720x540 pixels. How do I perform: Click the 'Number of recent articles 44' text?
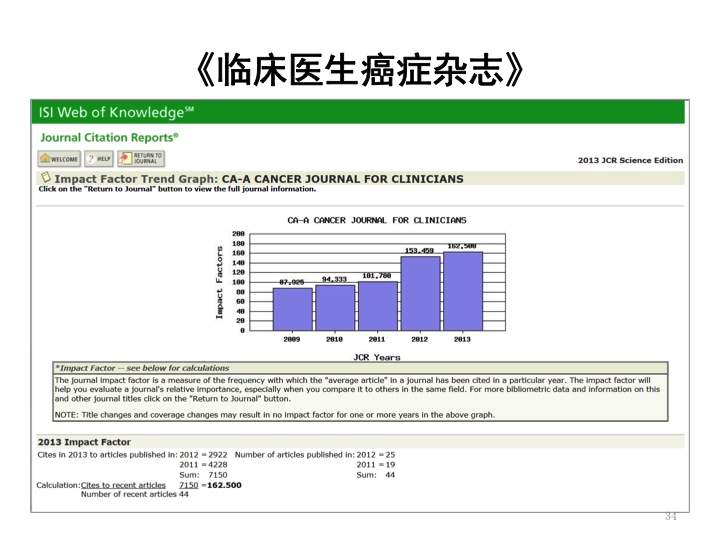click(135, 494)
